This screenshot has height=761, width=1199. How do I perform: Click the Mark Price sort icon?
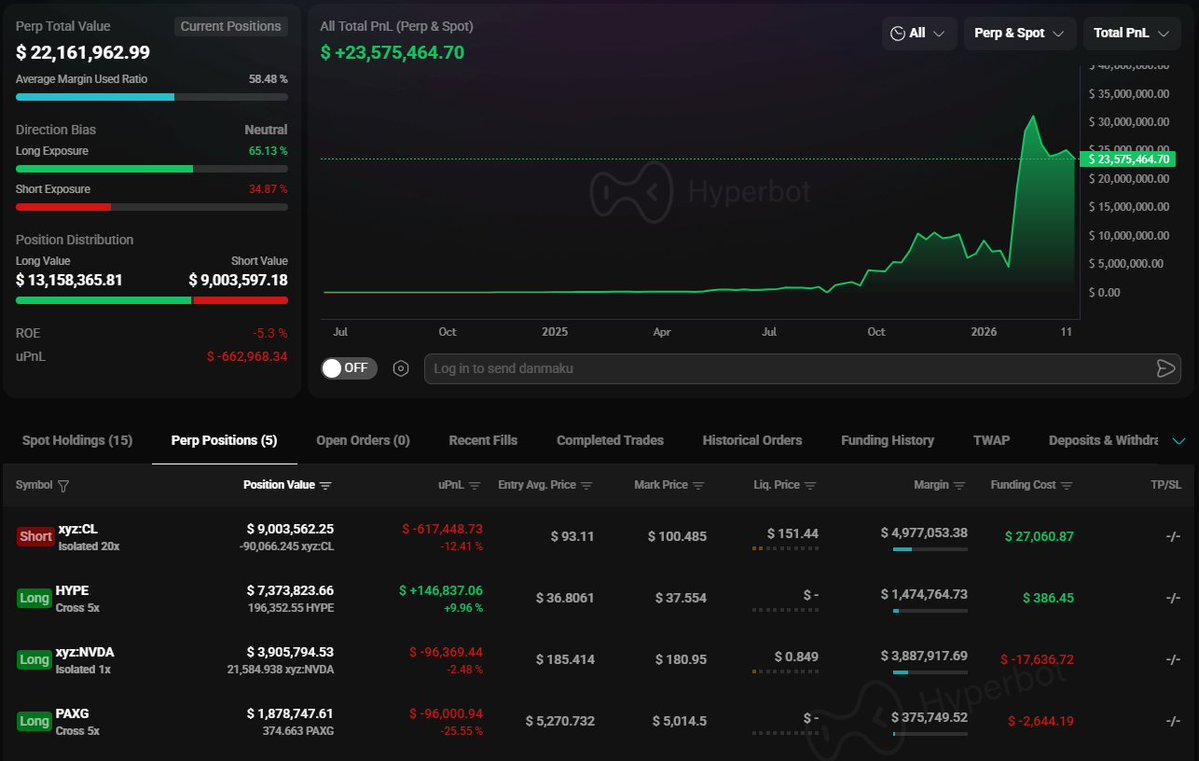pos(698,486)
